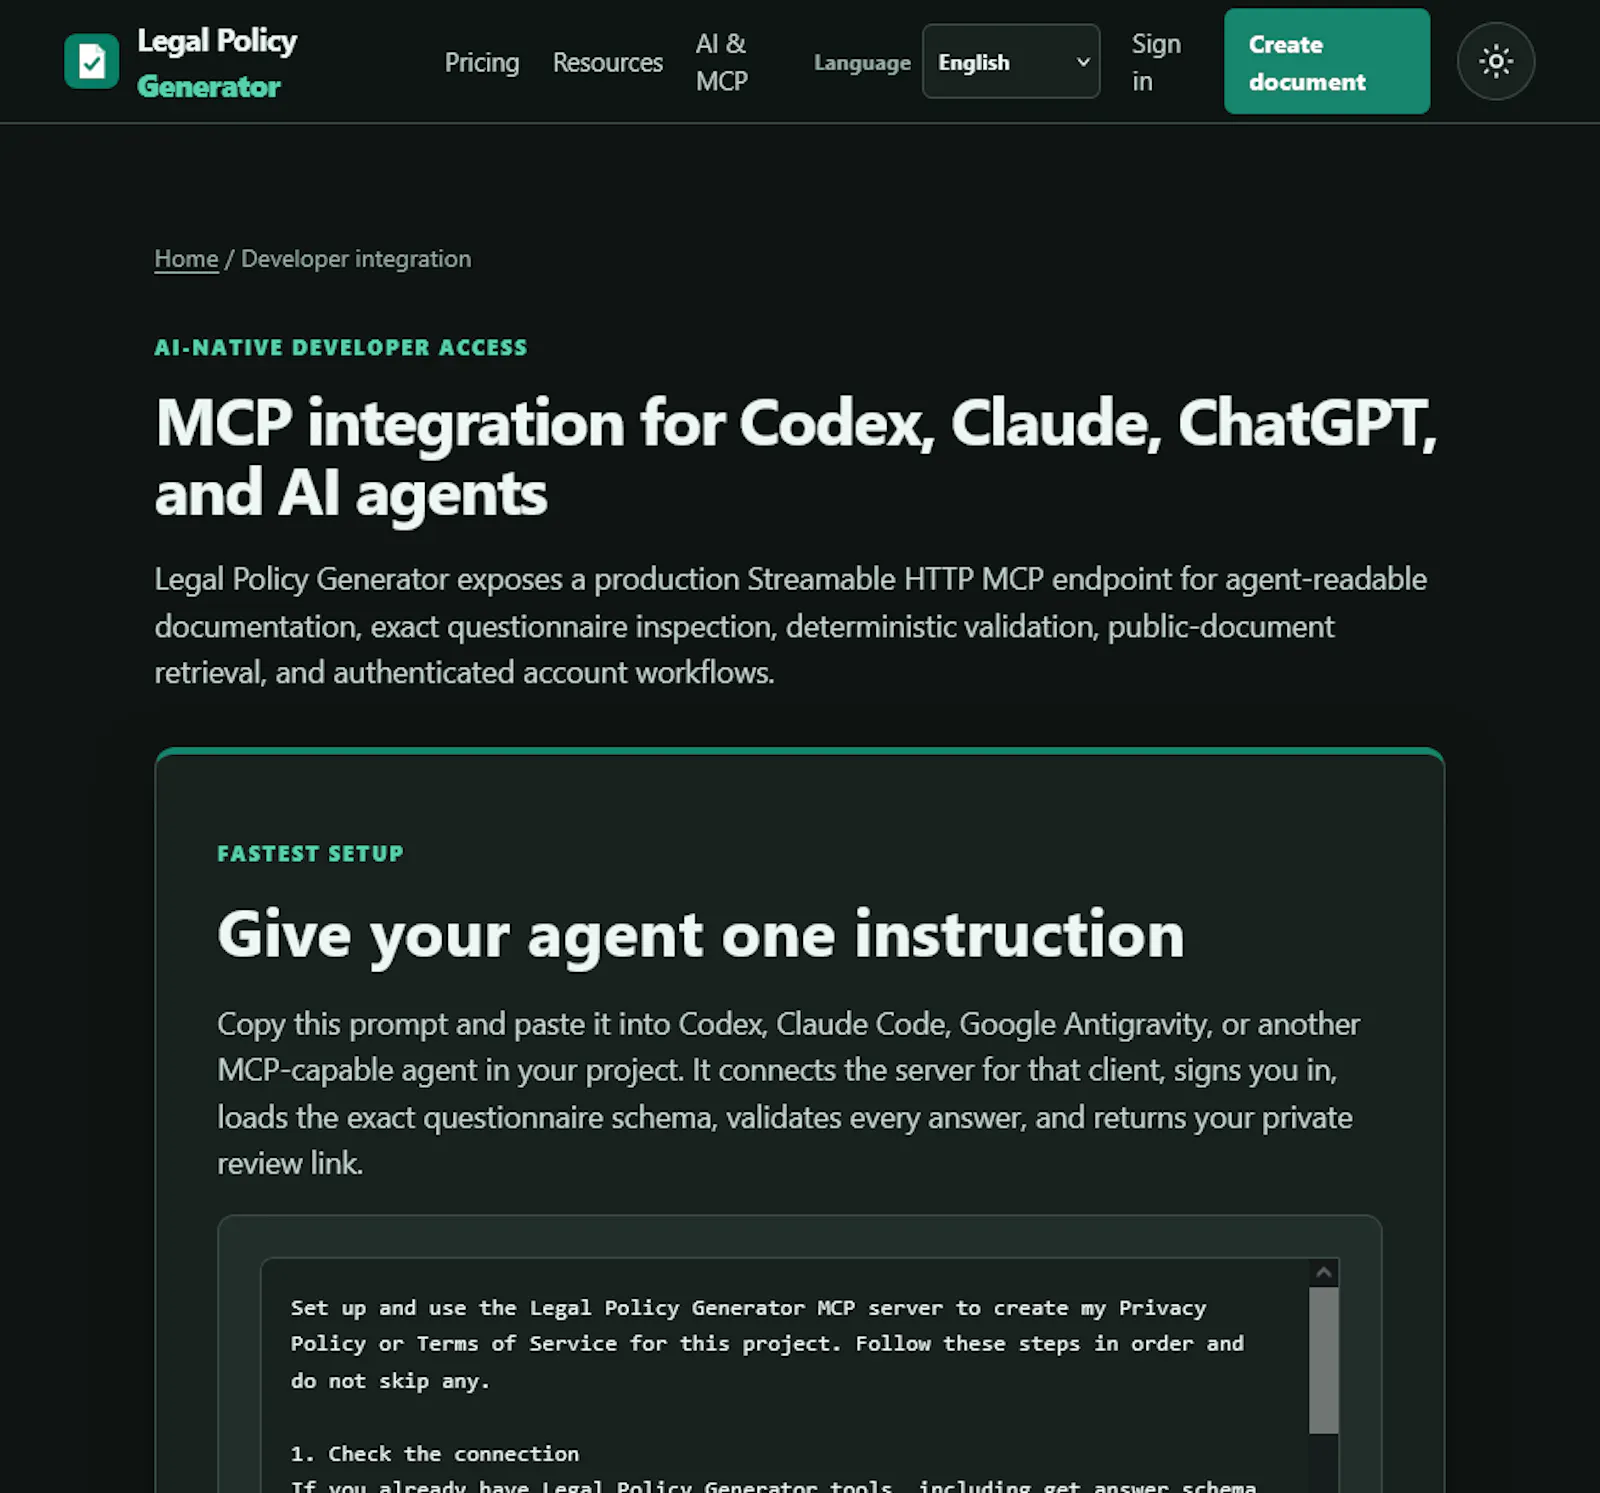Image resolution: width=1600 pixels, height=1493 pixels.
Task: Open the English language dropdown
Action: tap(1010, 61)
